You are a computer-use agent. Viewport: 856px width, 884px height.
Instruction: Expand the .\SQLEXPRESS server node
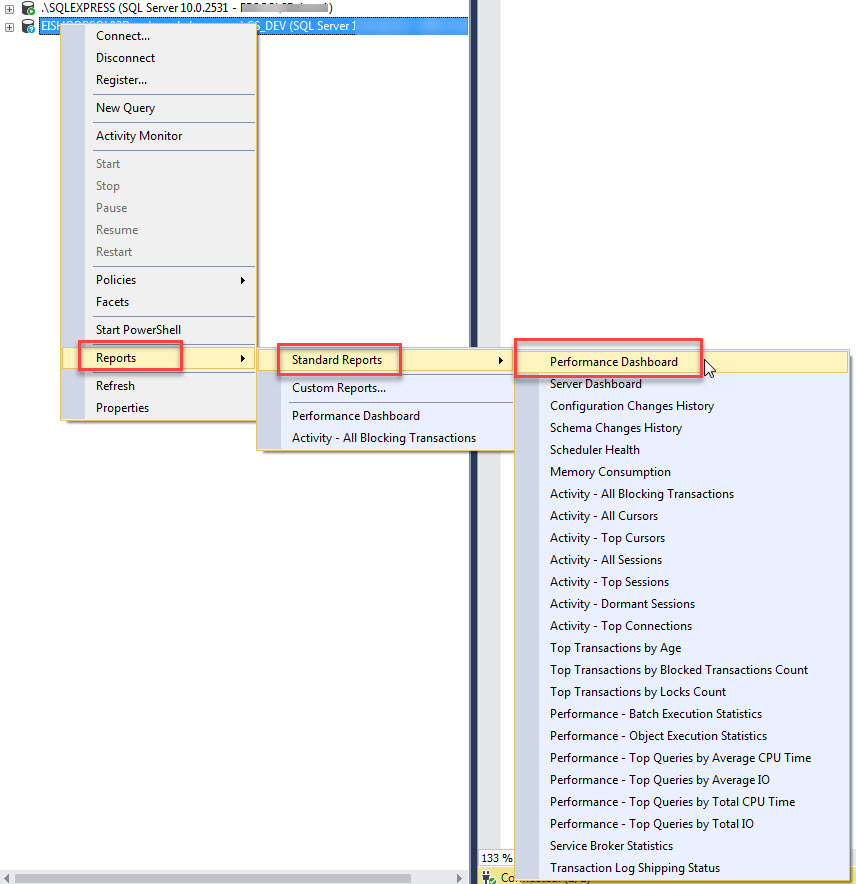point(9,8)
